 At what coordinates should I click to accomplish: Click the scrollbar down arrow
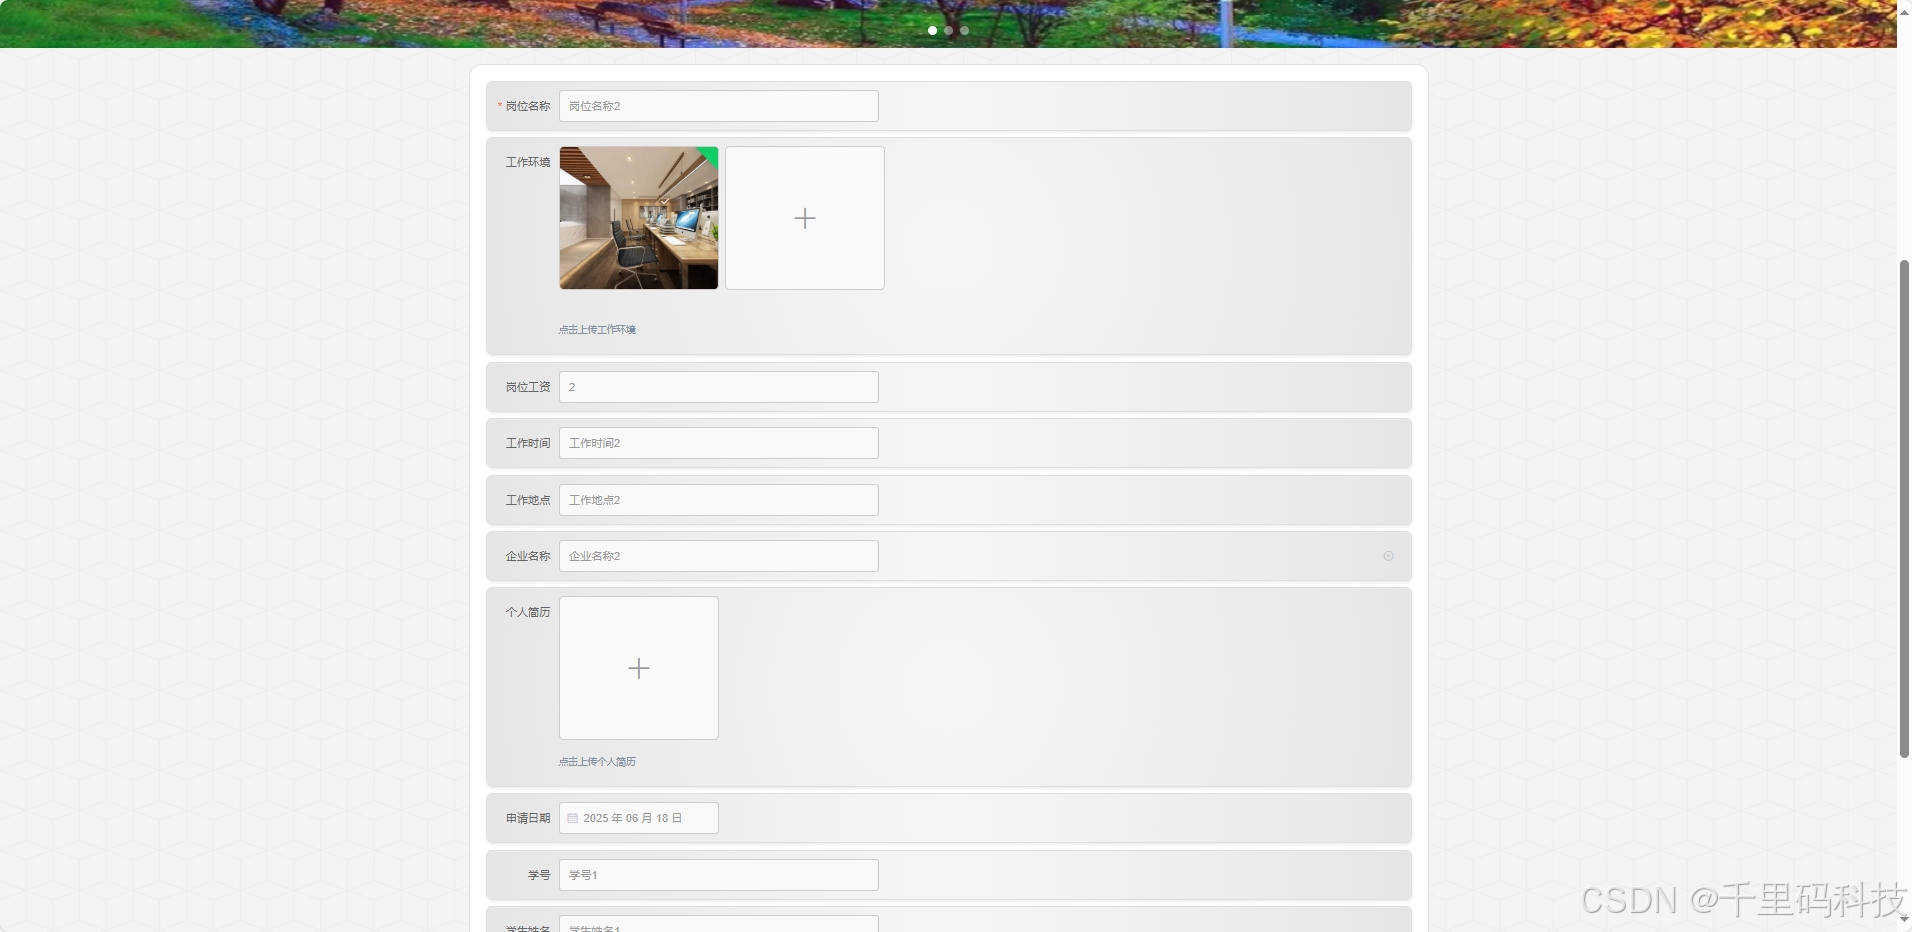(1904, 919)
